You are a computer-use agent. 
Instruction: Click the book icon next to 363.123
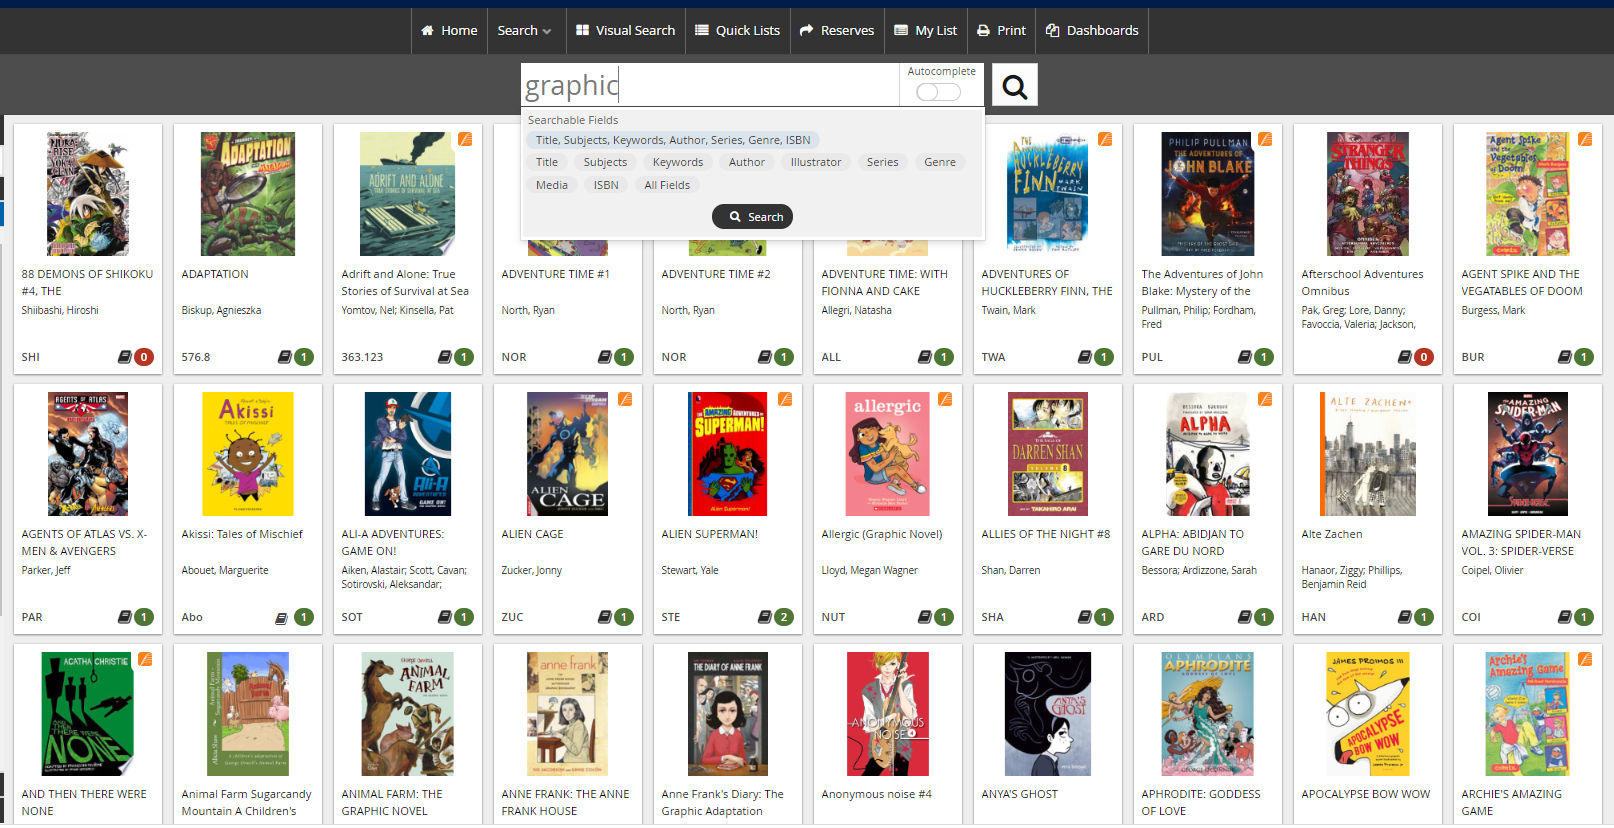[x=444, y=357]
